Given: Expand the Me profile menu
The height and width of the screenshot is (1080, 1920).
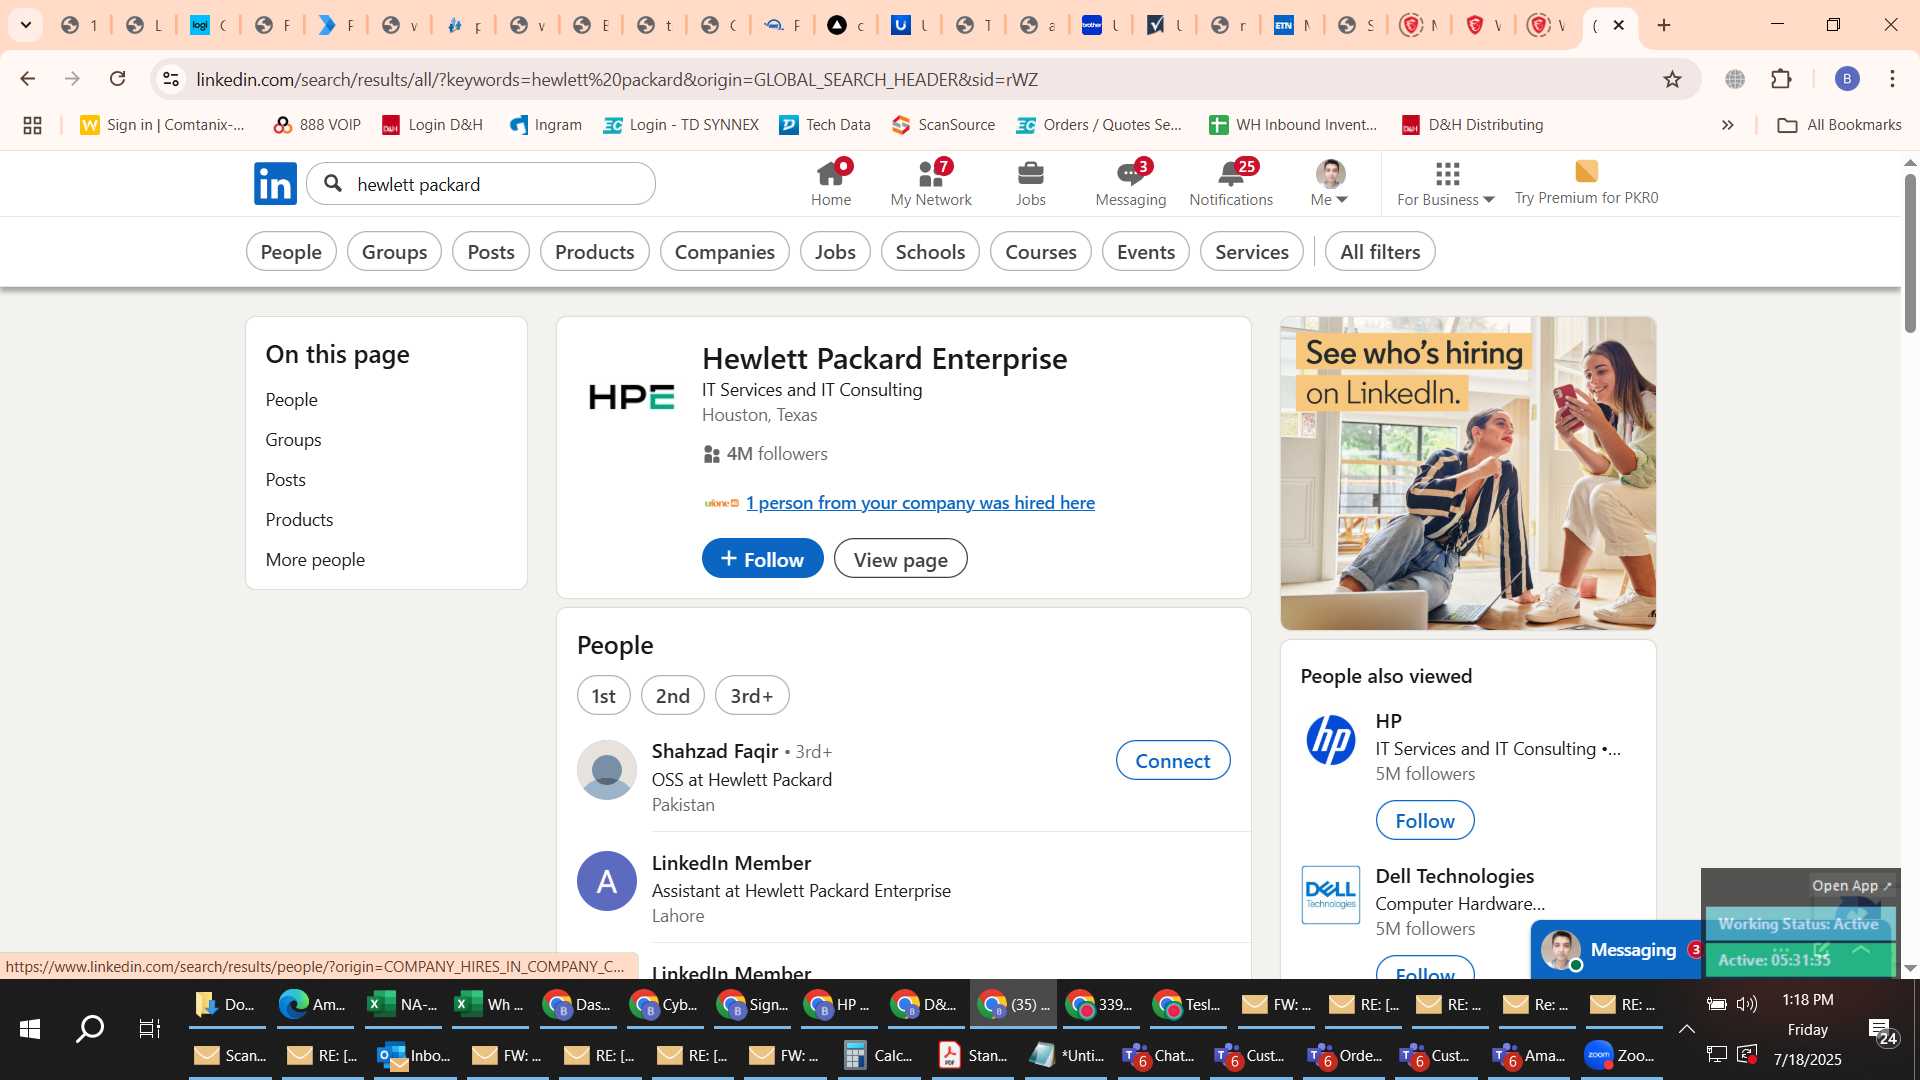Looking at the screenshot, I should [1330, 183].
